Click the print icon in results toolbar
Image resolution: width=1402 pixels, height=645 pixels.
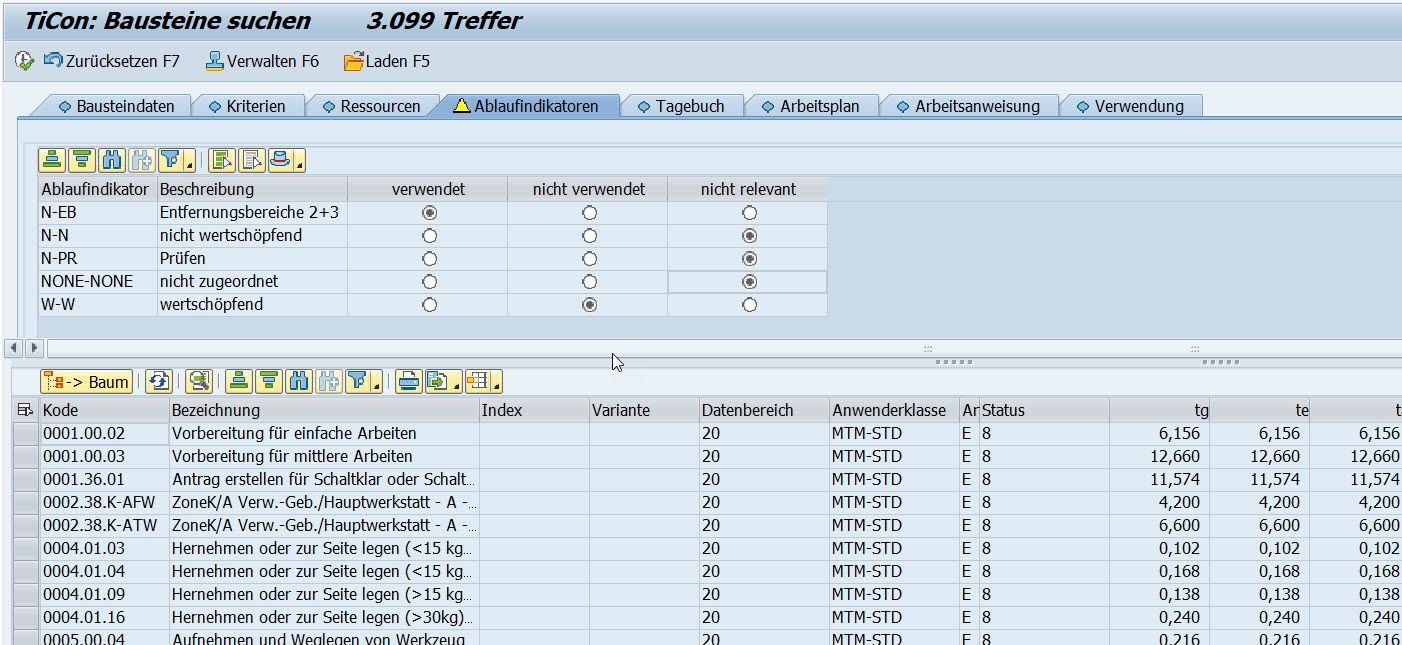pos(407,381)
